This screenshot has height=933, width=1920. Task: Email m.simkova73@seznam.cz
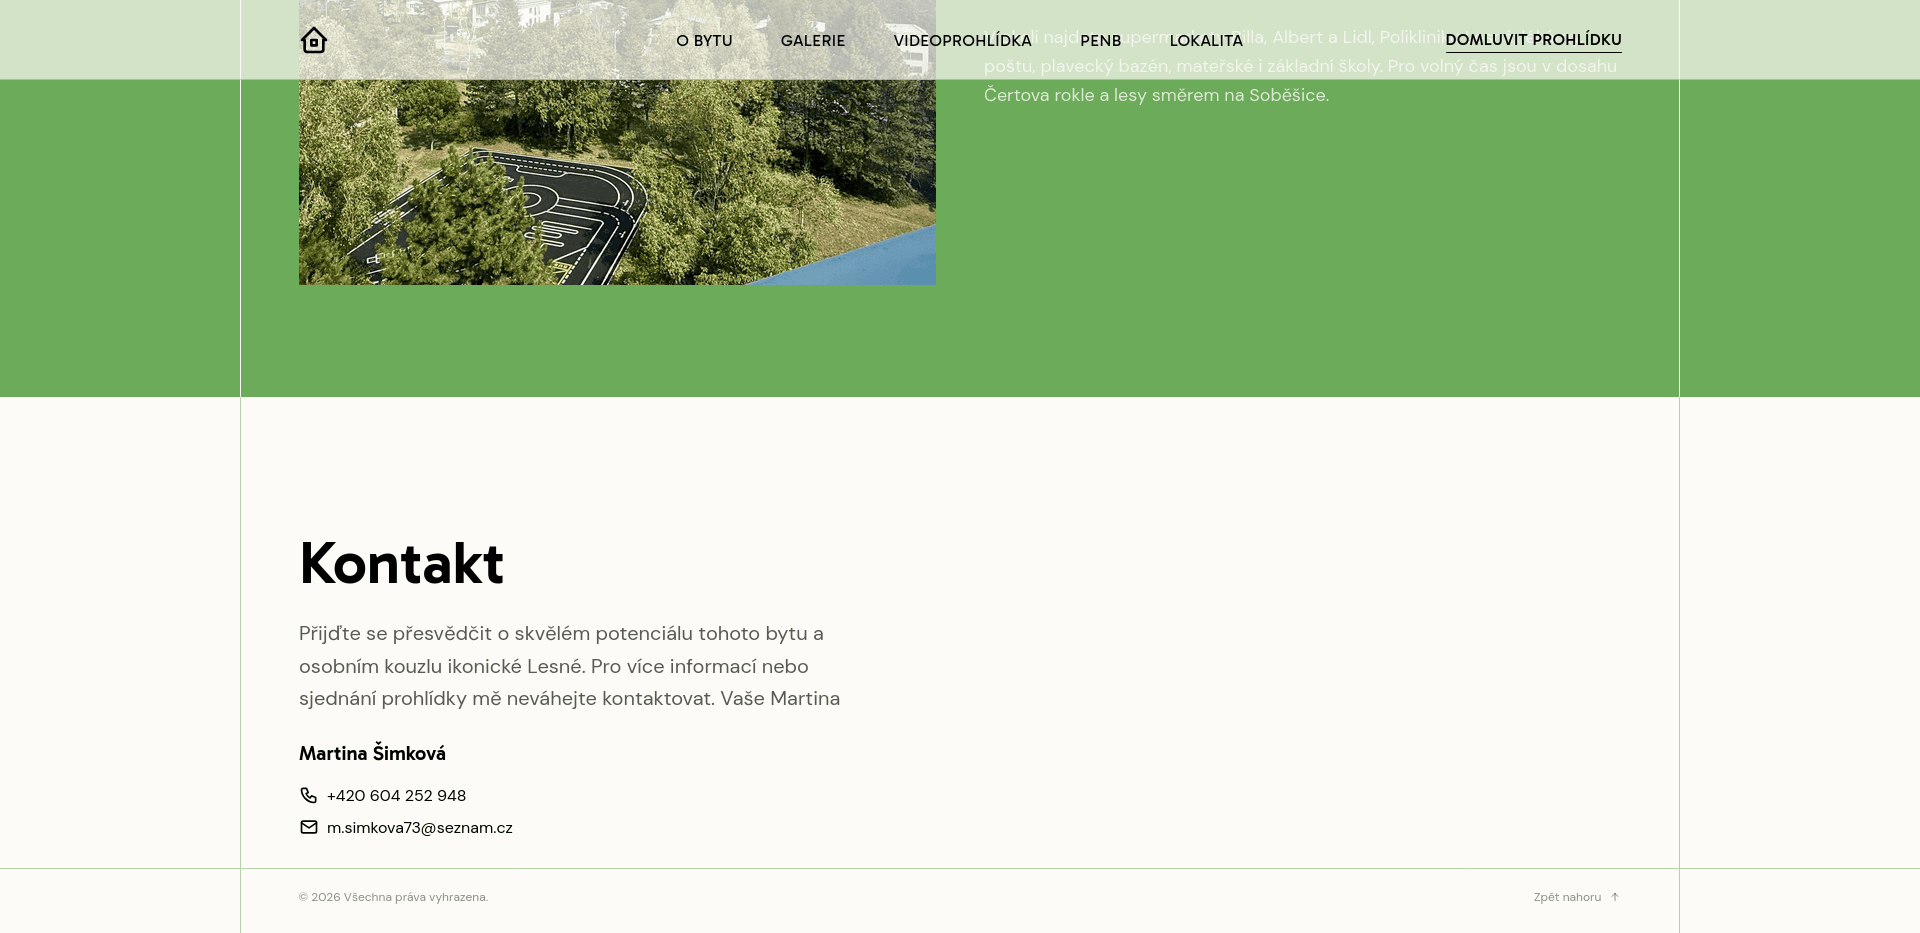[419, 827]
